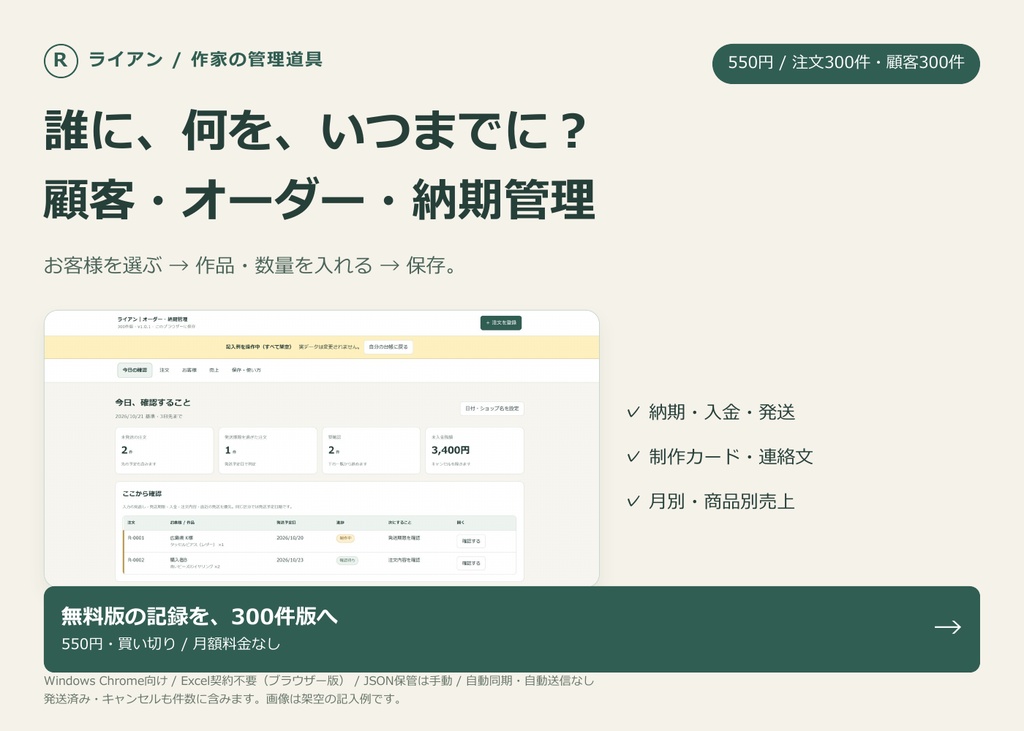This screenshot has height=731, width=1024.
Task: Click the 550円 / 注文300件 price badge
Action: pos(846,63)
